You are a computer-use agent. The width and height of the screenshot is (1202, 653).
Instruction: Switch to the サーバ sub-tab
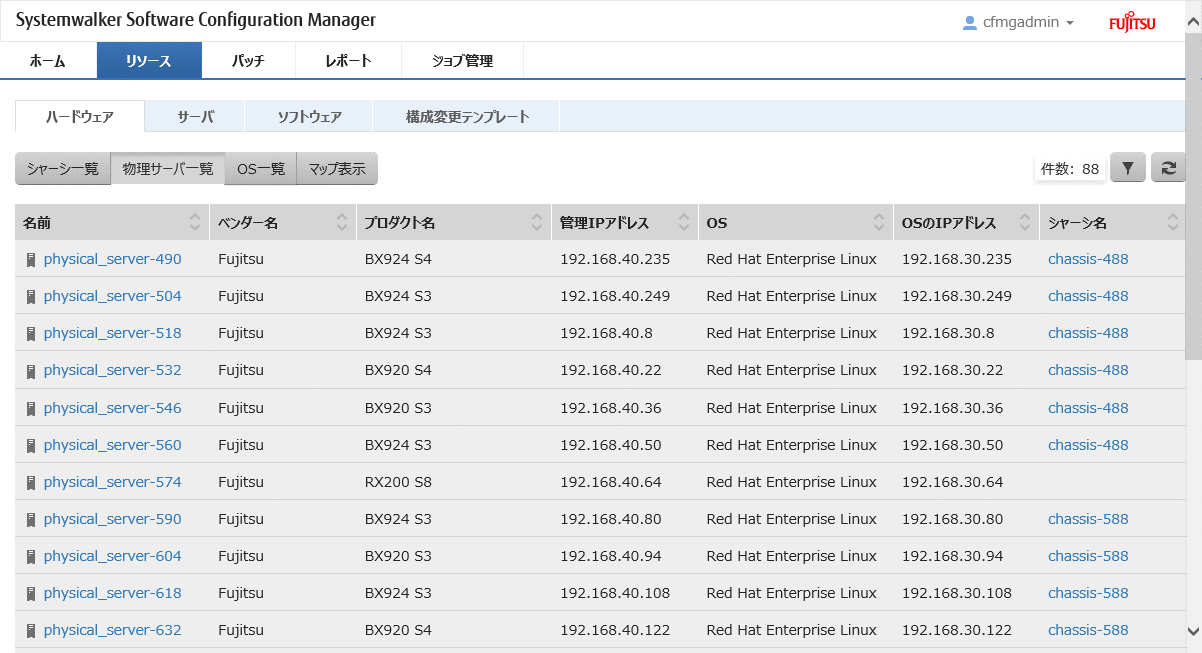tap(195, 116)
